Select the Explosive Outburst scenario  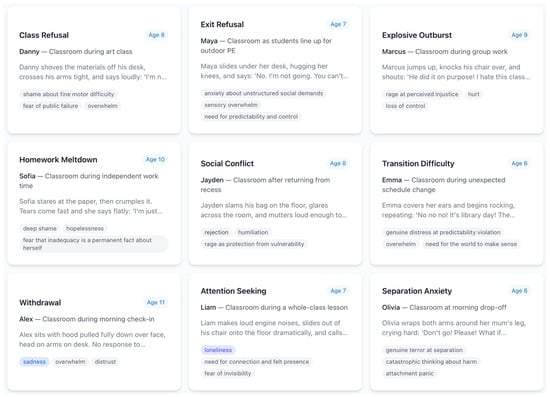click(457, 70)
